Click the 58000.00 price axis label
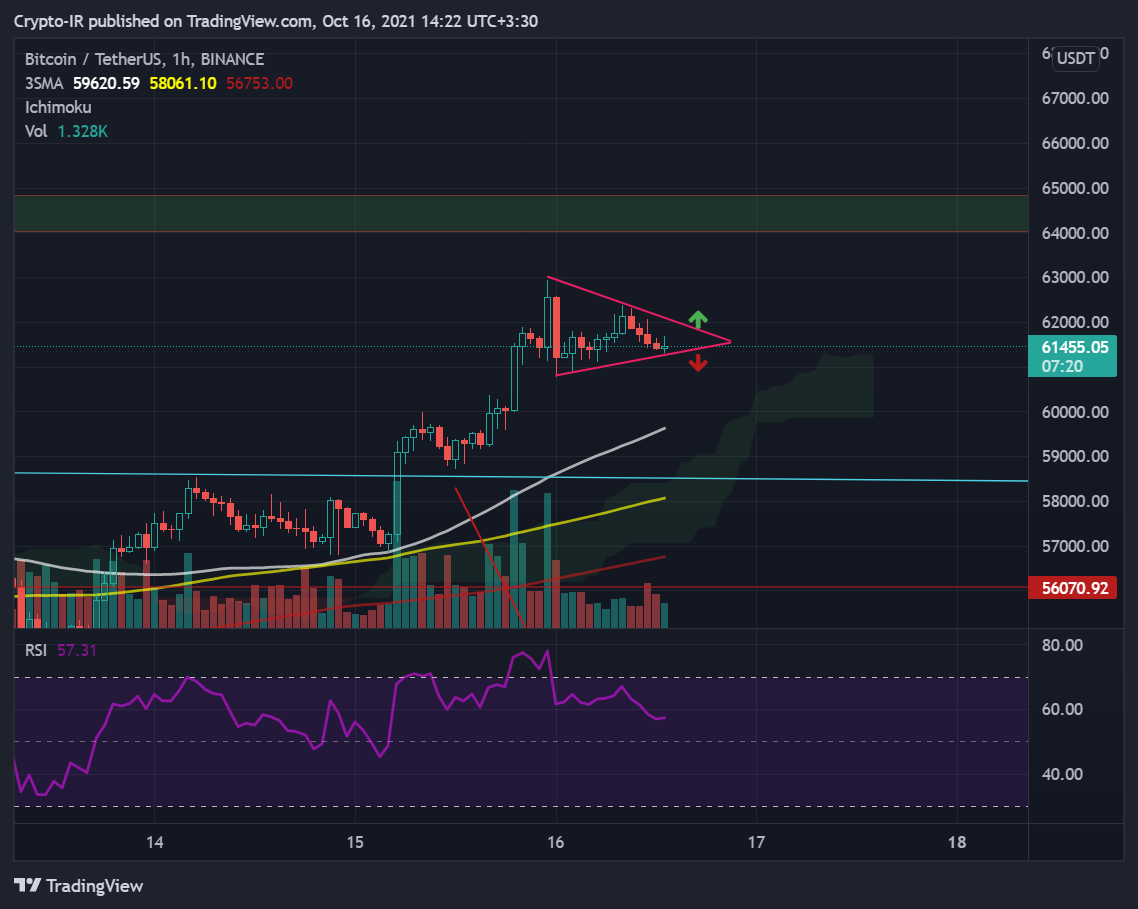 pos(1075,501)
